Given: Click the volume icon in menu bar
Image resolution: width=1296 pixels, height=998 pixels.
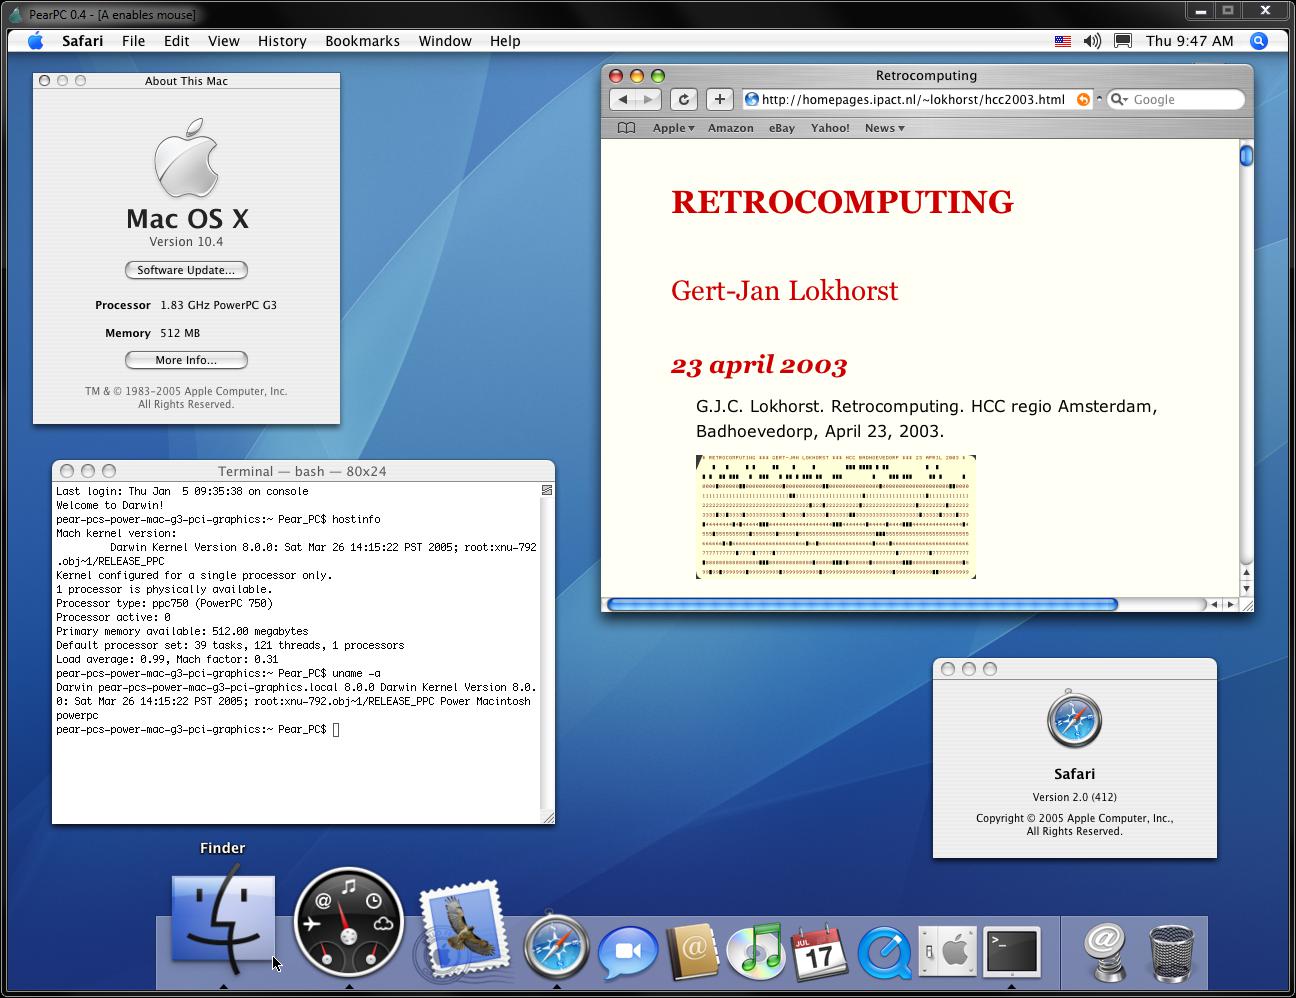Looking at the screenshot, I should tap(1092, 41).
